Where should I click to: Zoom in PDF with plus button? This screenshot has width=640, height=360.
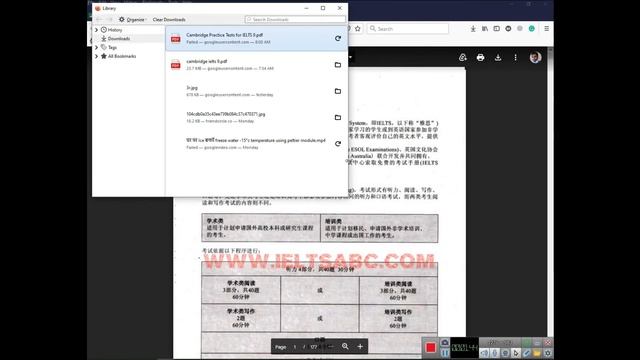point(360,346)
